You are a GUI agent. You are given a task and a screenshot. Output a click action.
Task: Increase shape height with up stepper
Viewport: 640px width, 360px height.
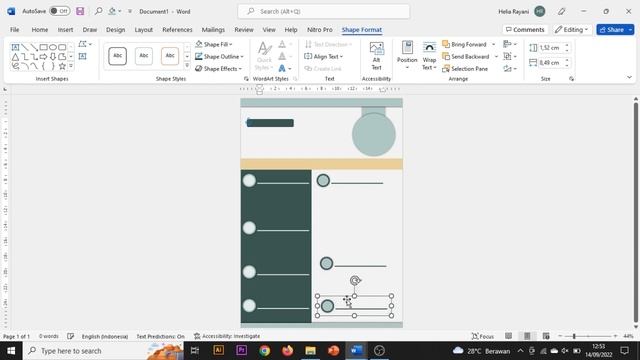[x=567, y=46]
